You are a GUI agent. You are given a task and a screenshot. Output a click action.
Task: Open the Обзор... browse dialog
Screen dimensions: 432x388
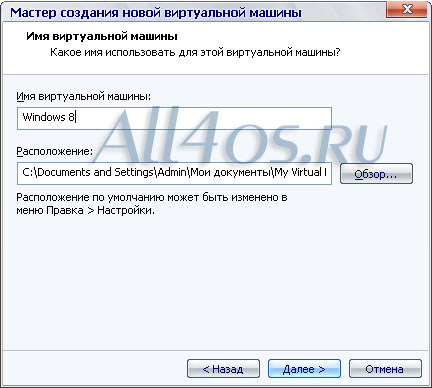pos(376,174)
